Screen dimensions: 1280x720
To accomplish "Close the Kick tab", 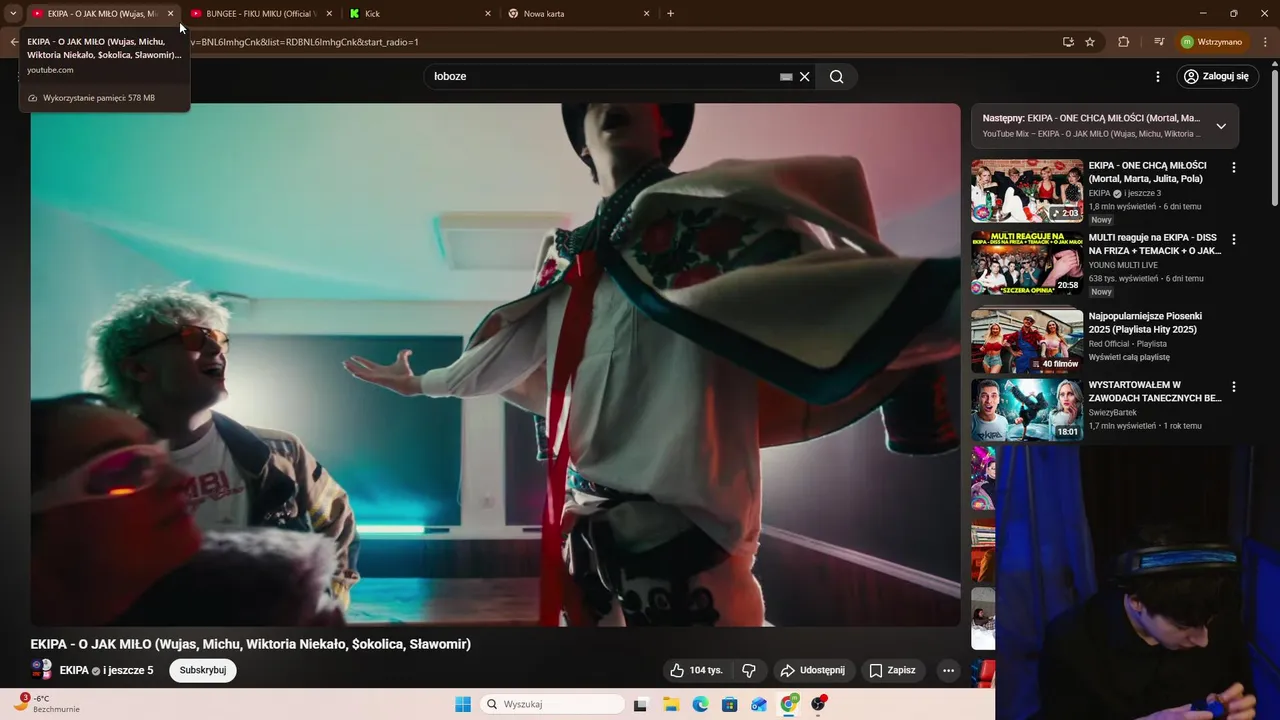I will 488,13.
